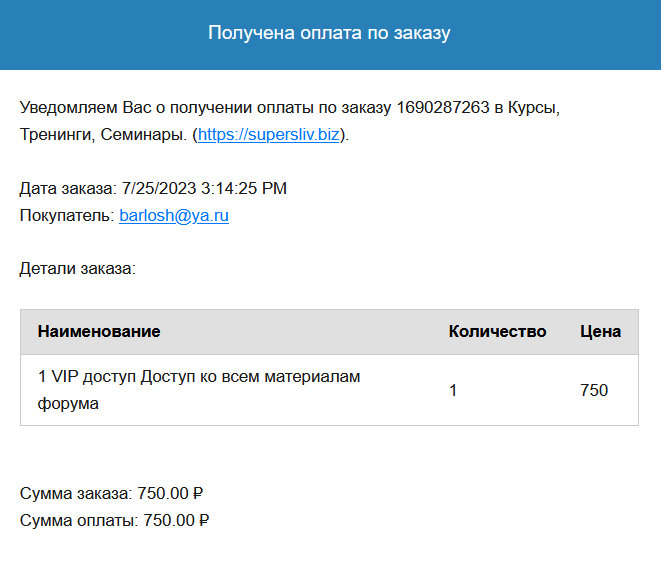The width and height of the screenshot is (661, 580).
Task: Open the https://supersliv.biz link
Action: tap(269, 134)
